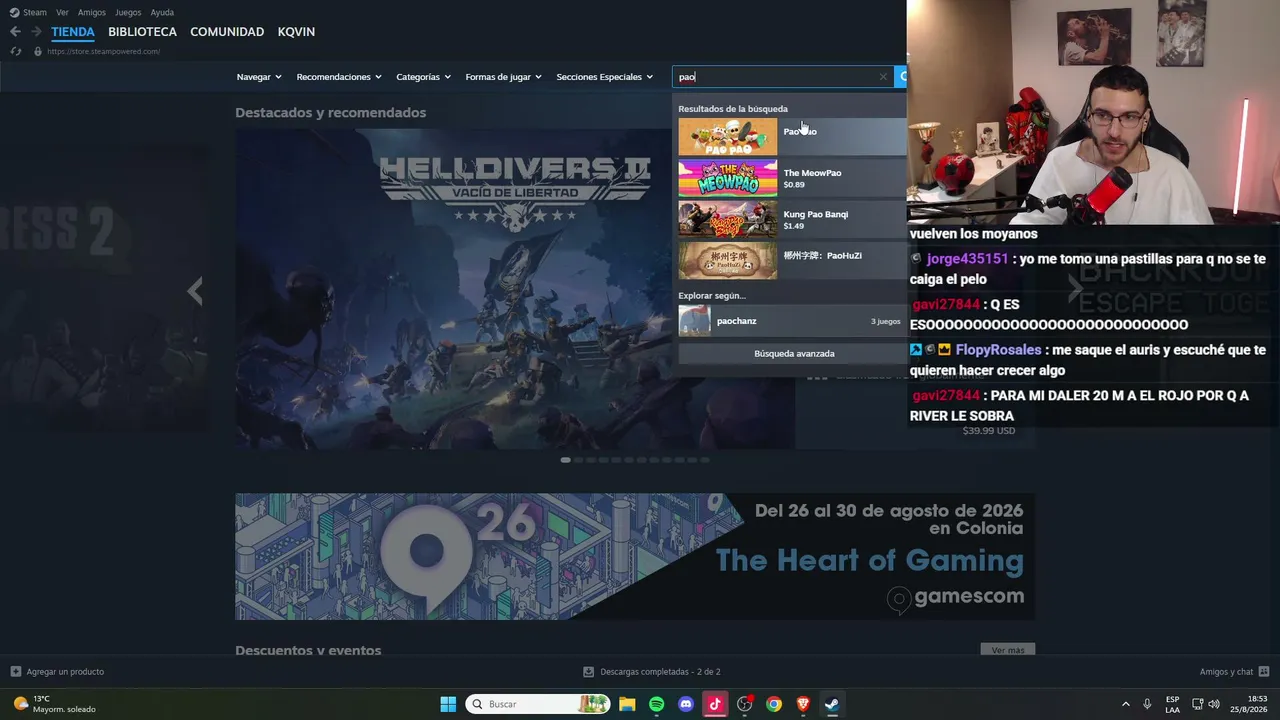Image resolution: width=1280 pixels, height=720 pixels.
Task: Open the Steam menu
Action: (35, 12)
